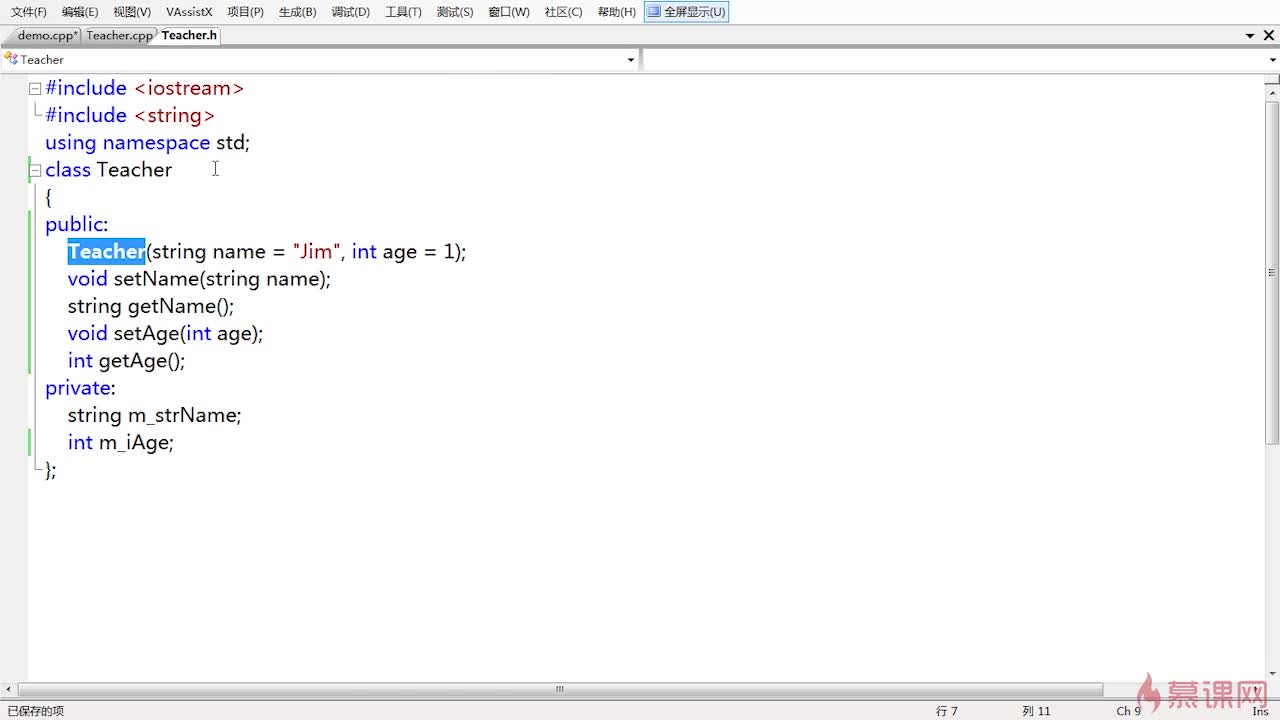The image size is (1280, 720).
Task: Click the highlighted Teacher constructor name
Action: [x=107, y=252]
